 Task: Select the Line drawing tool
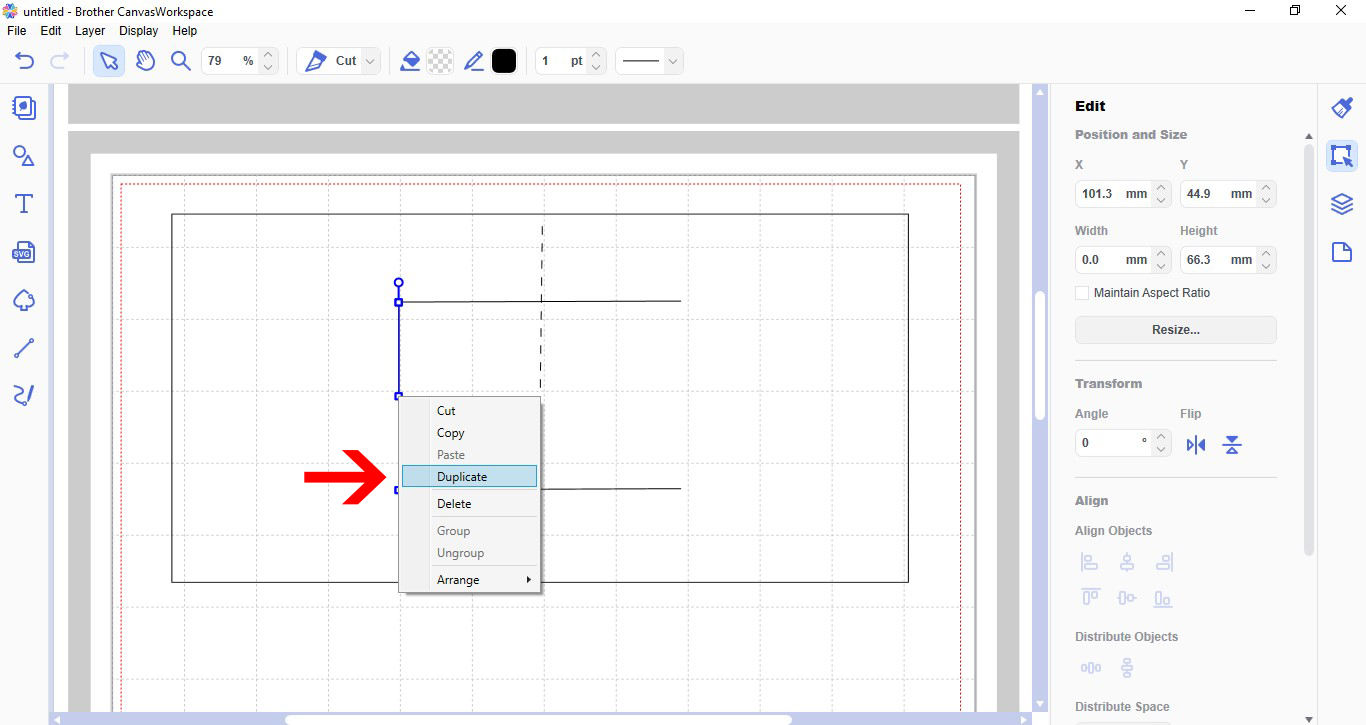click(23, 347)
